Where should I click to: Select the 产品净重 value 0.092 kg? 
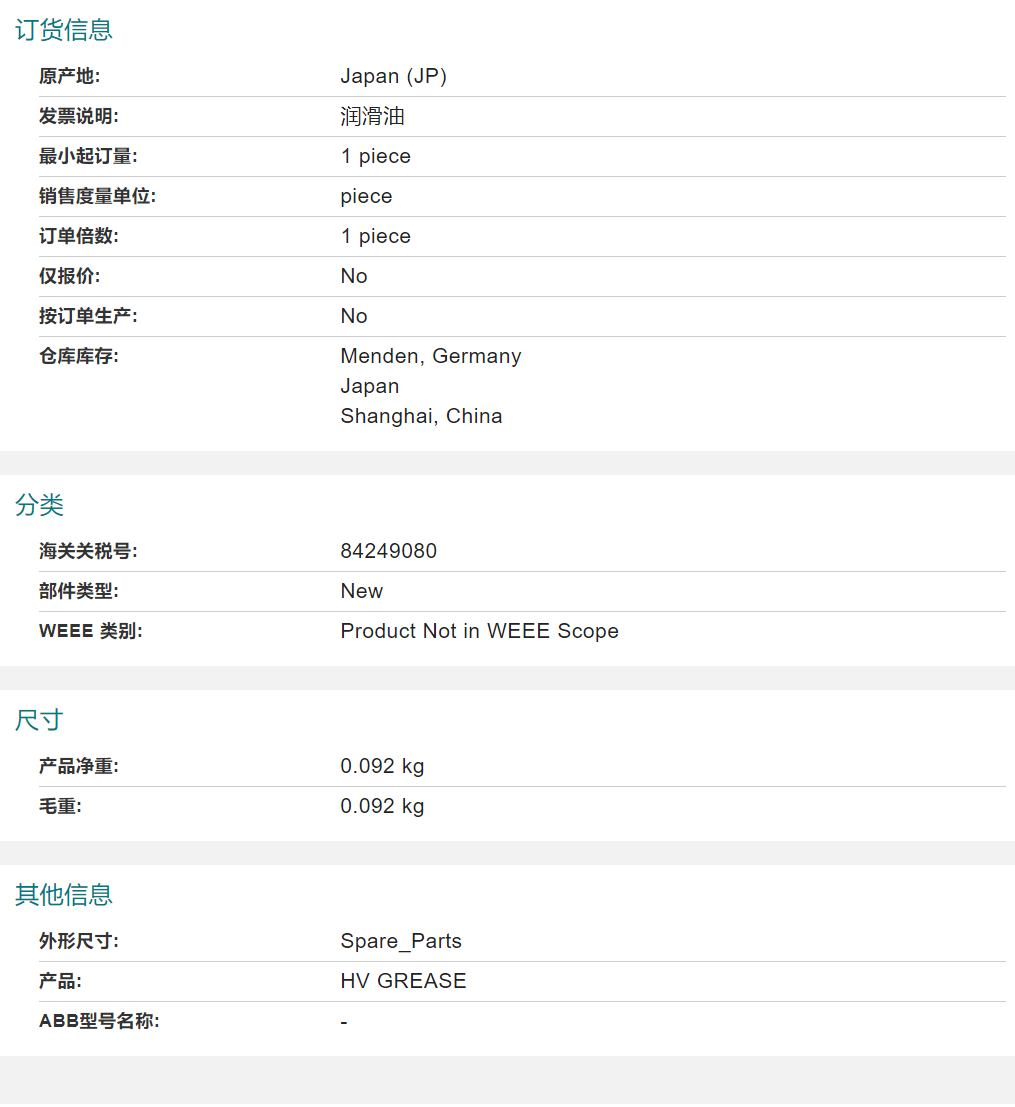coord(382,766)
